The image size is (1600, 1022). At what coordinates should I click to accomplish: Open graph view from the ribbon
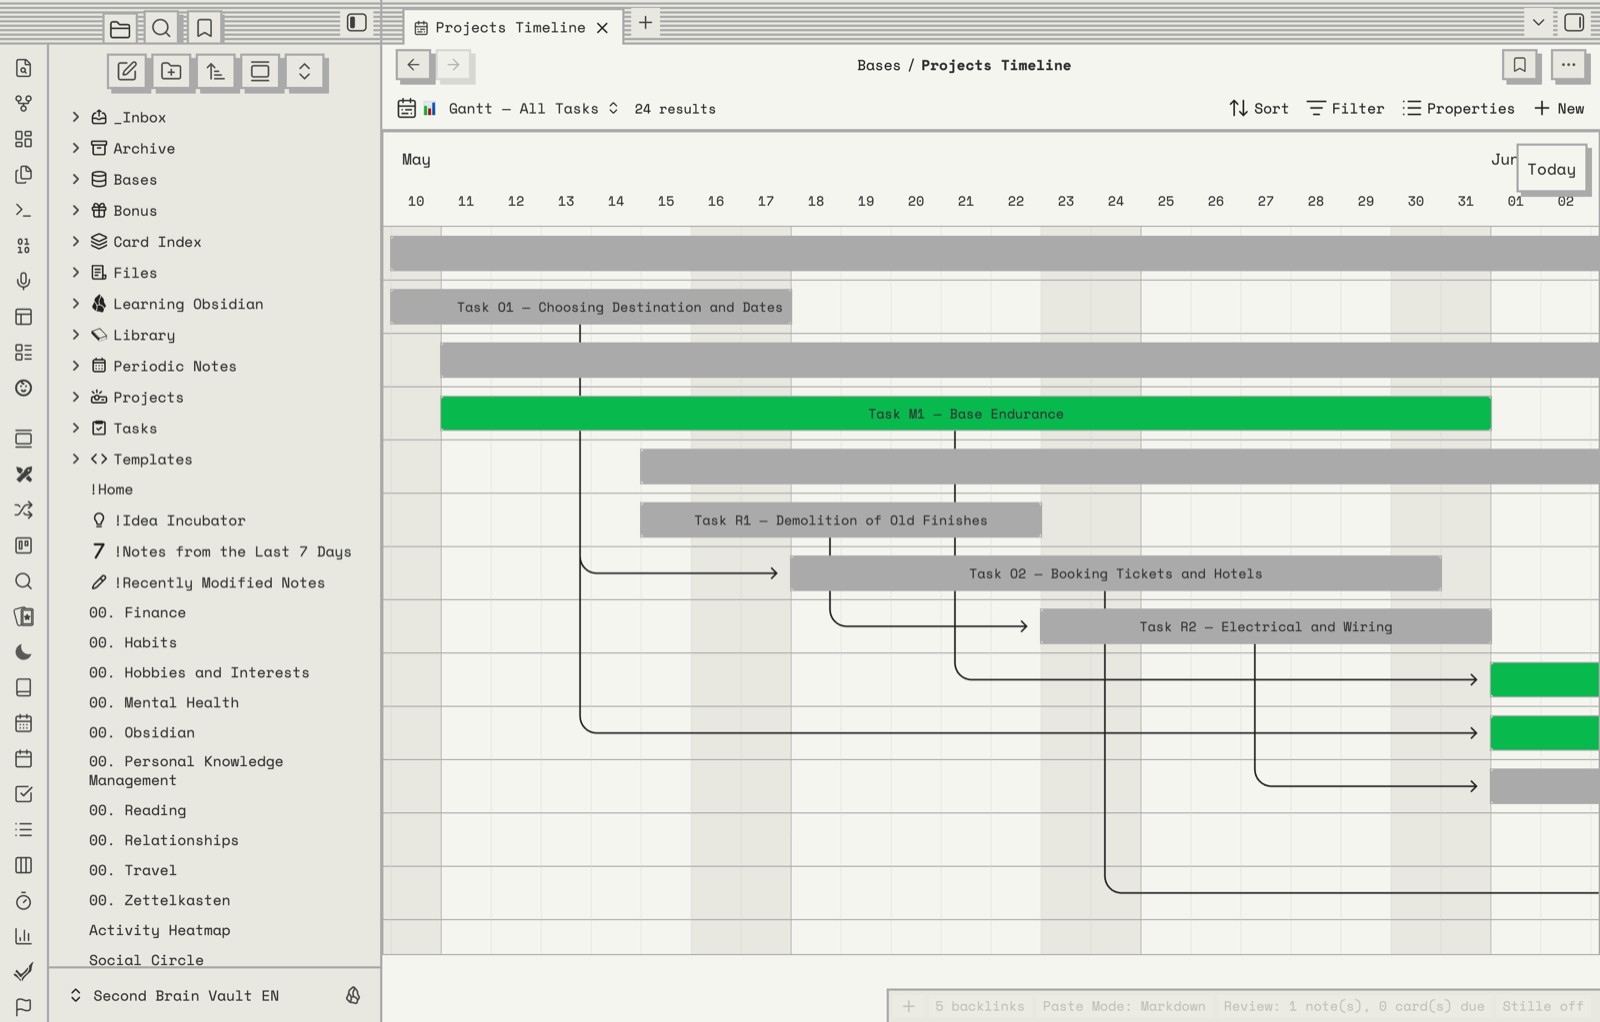pos(24,103)
